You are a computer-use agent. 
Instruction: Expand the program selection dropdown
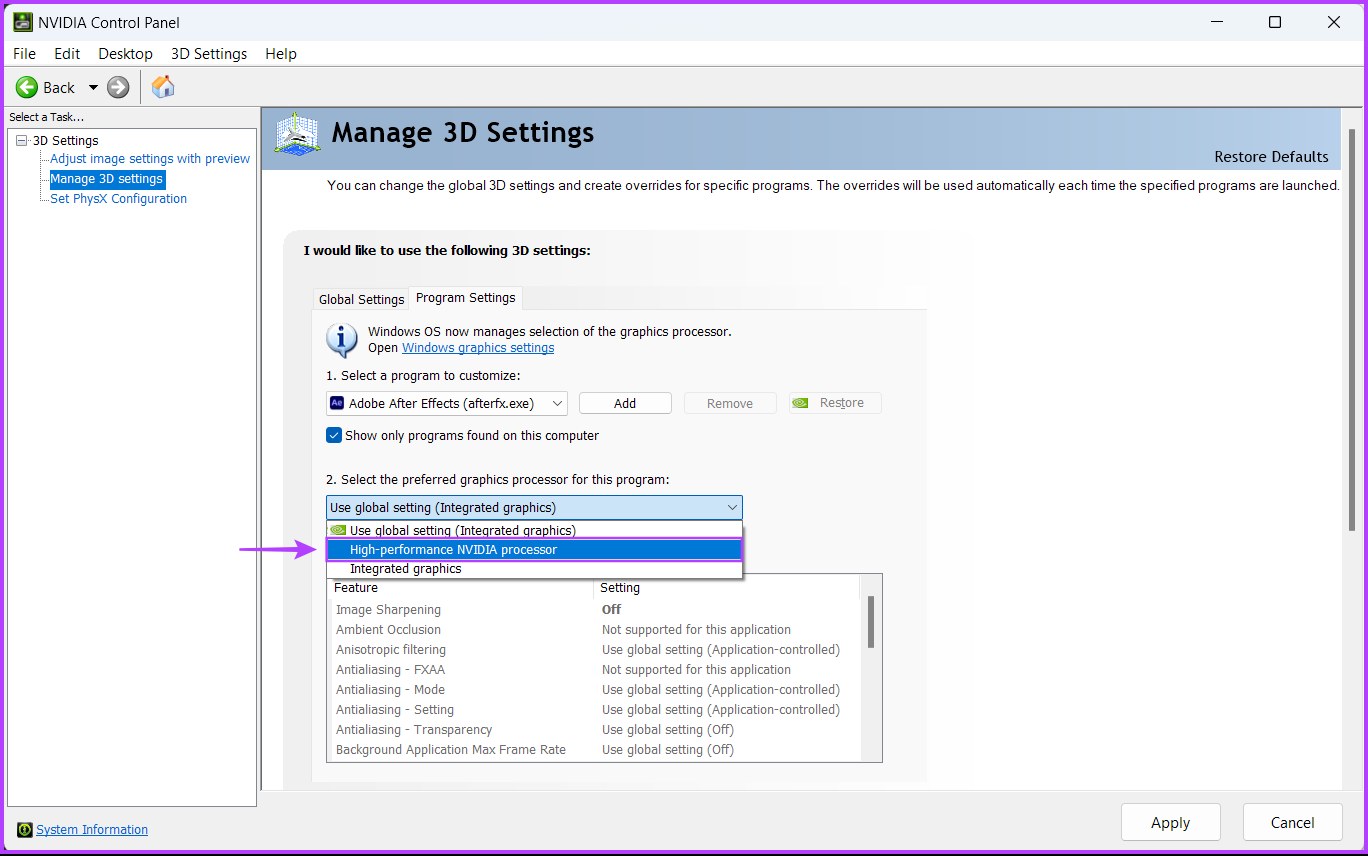(x=557, y=403)
